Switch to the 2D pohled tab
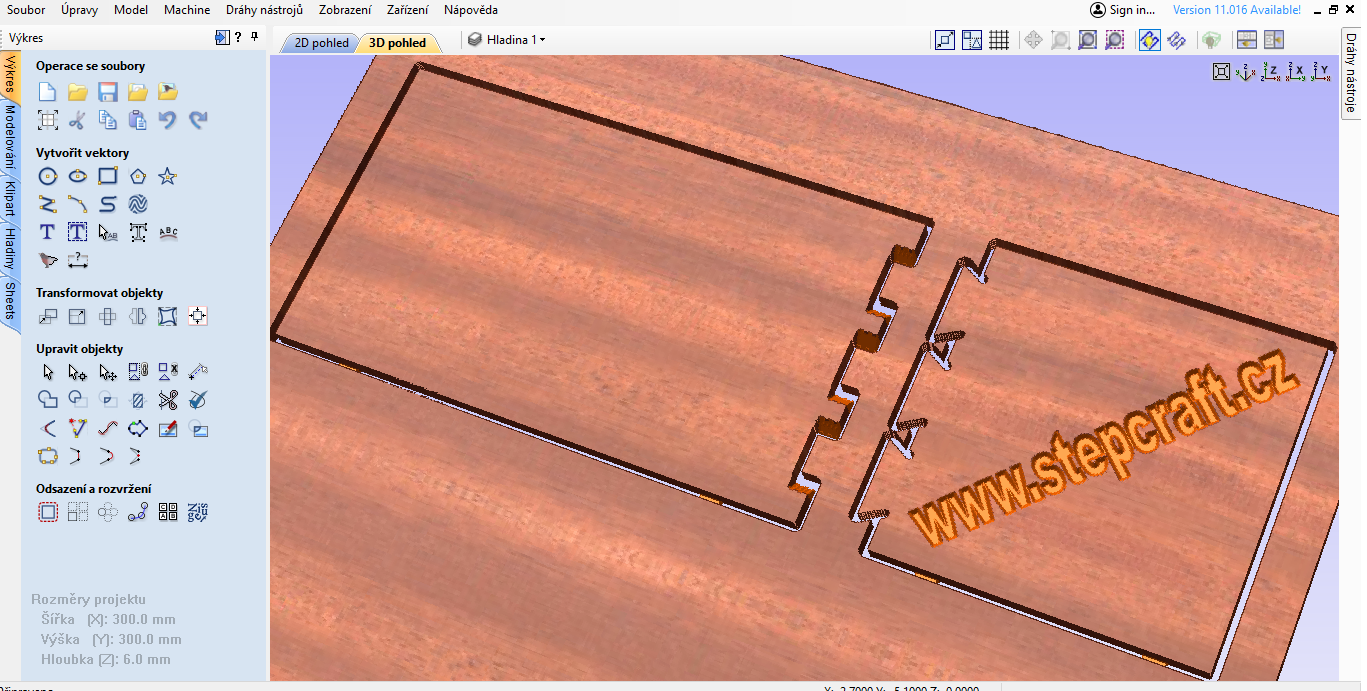Viewport: 1367px width, 691px height. pos(319,43)
